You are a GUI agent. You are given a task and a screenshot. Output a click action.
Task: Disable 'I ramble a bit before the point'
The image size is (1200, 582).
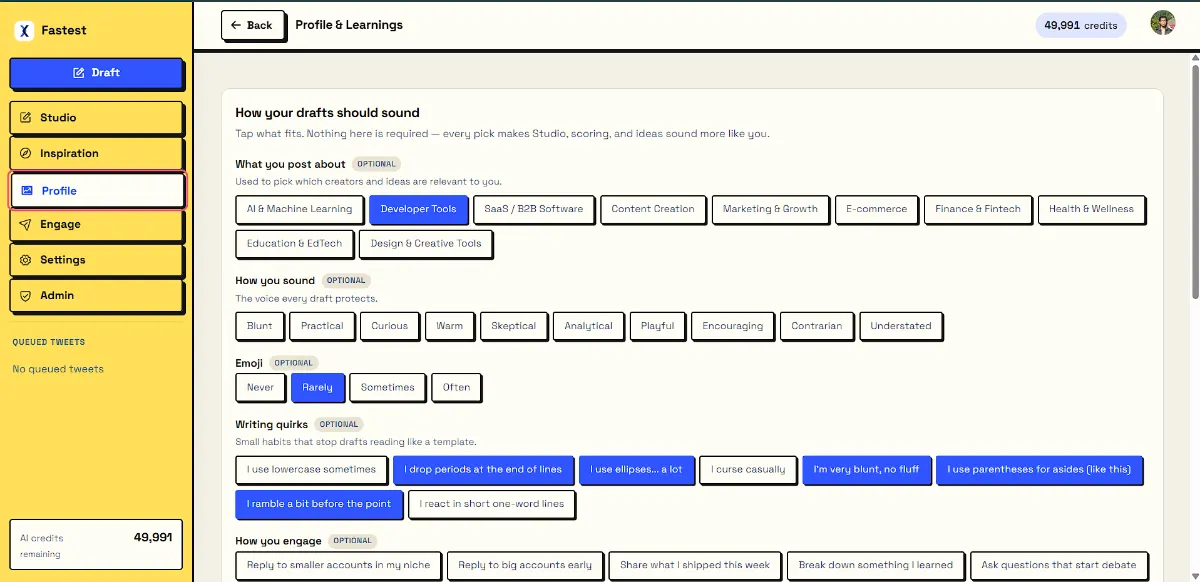(319, 504)
